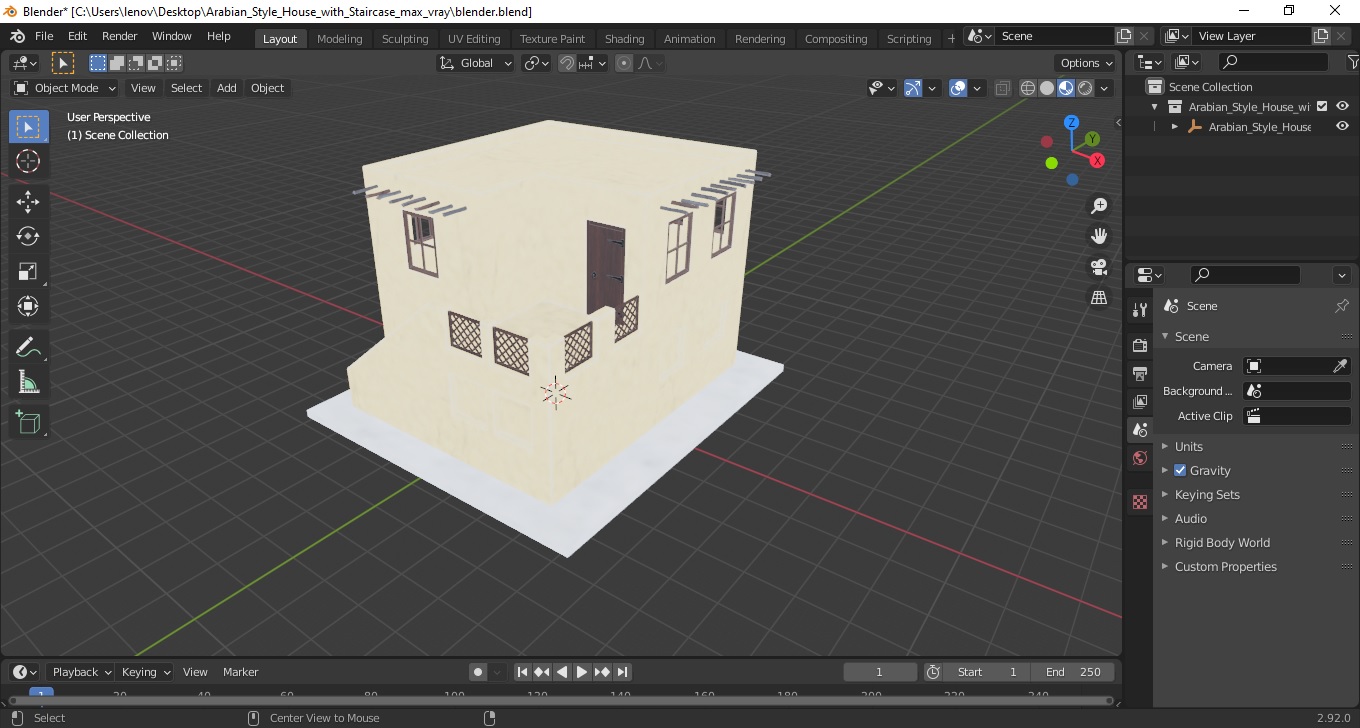Image resolution: width=1360 pixels, height=728 pixels.
Task: Open the Texture properties tab
Action: 1140,502
